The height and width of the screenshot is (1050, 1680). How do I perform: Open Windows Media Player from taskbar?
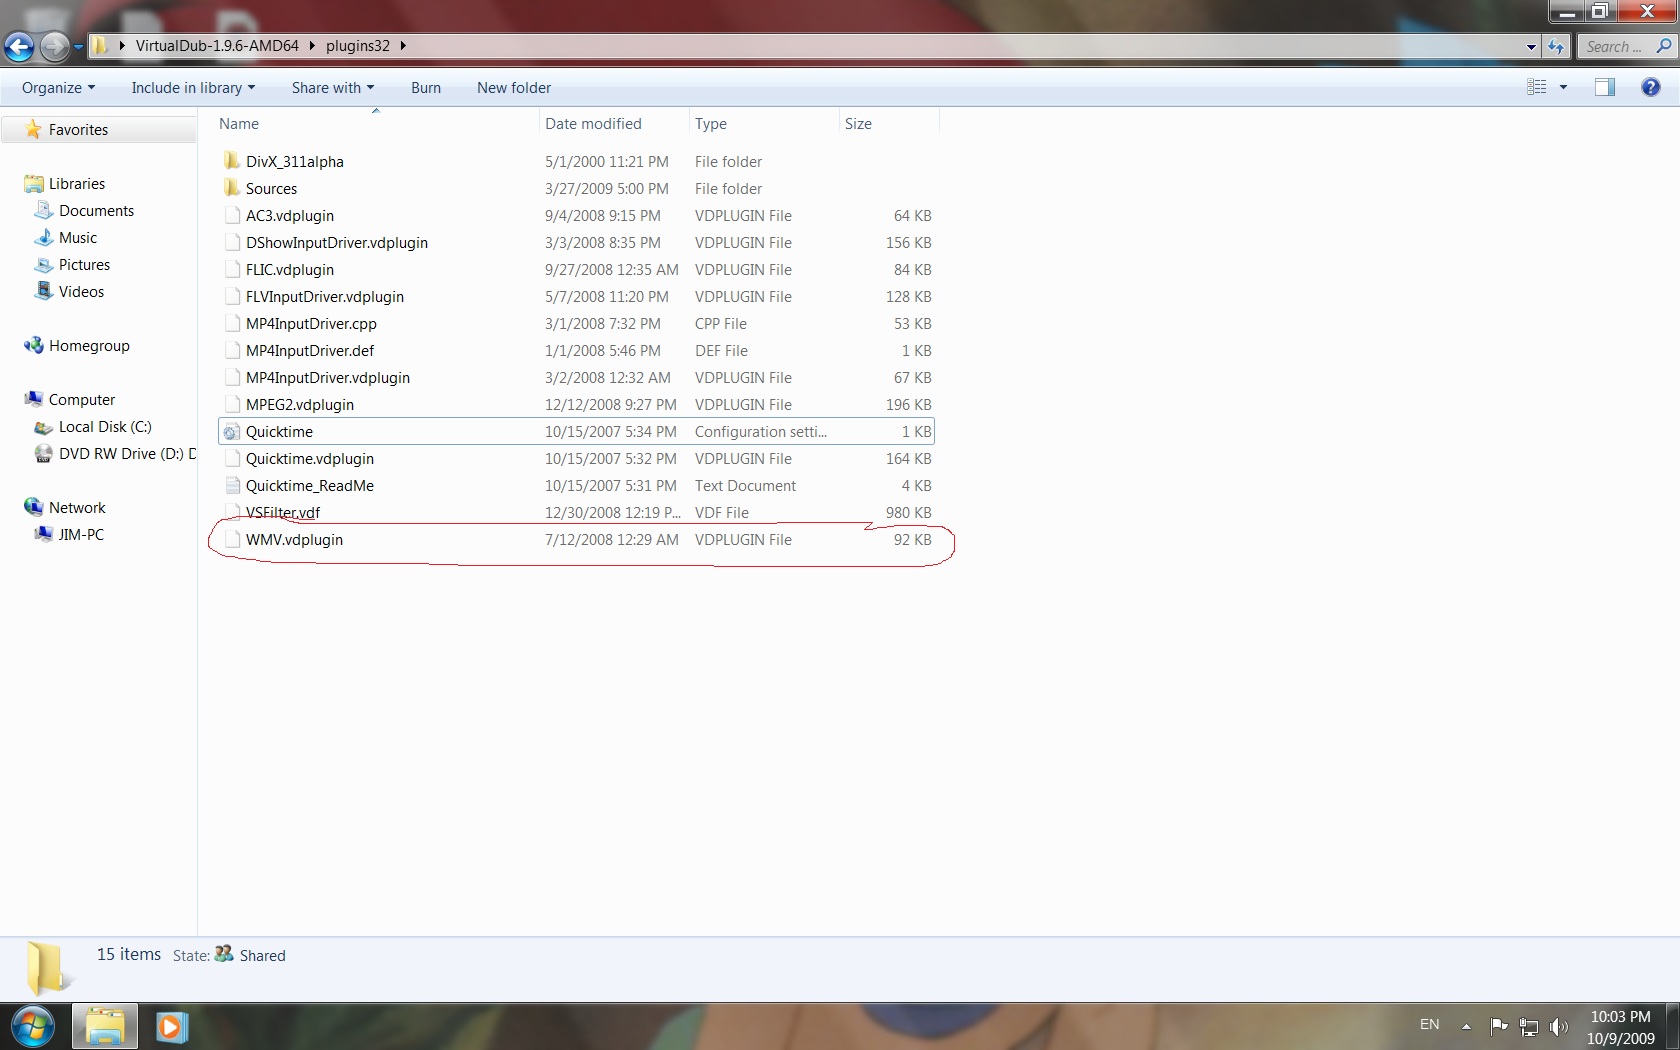(171, 1027)
